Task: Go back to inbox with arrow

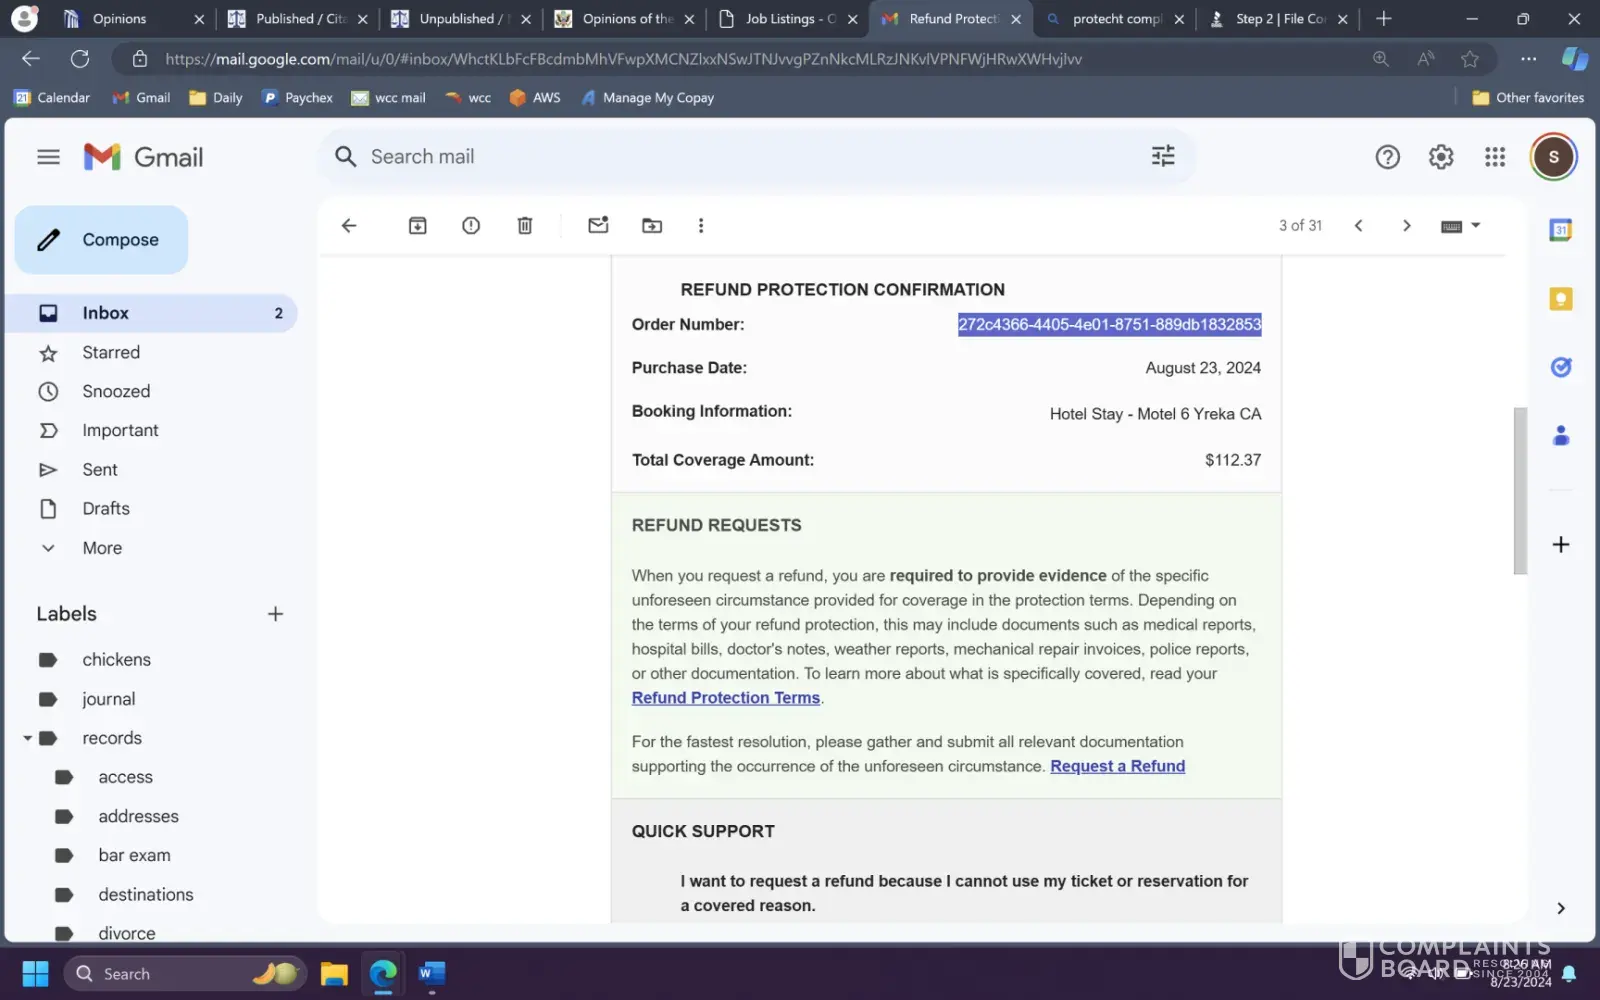Action: pyautogui.click(x=349, y=226)
